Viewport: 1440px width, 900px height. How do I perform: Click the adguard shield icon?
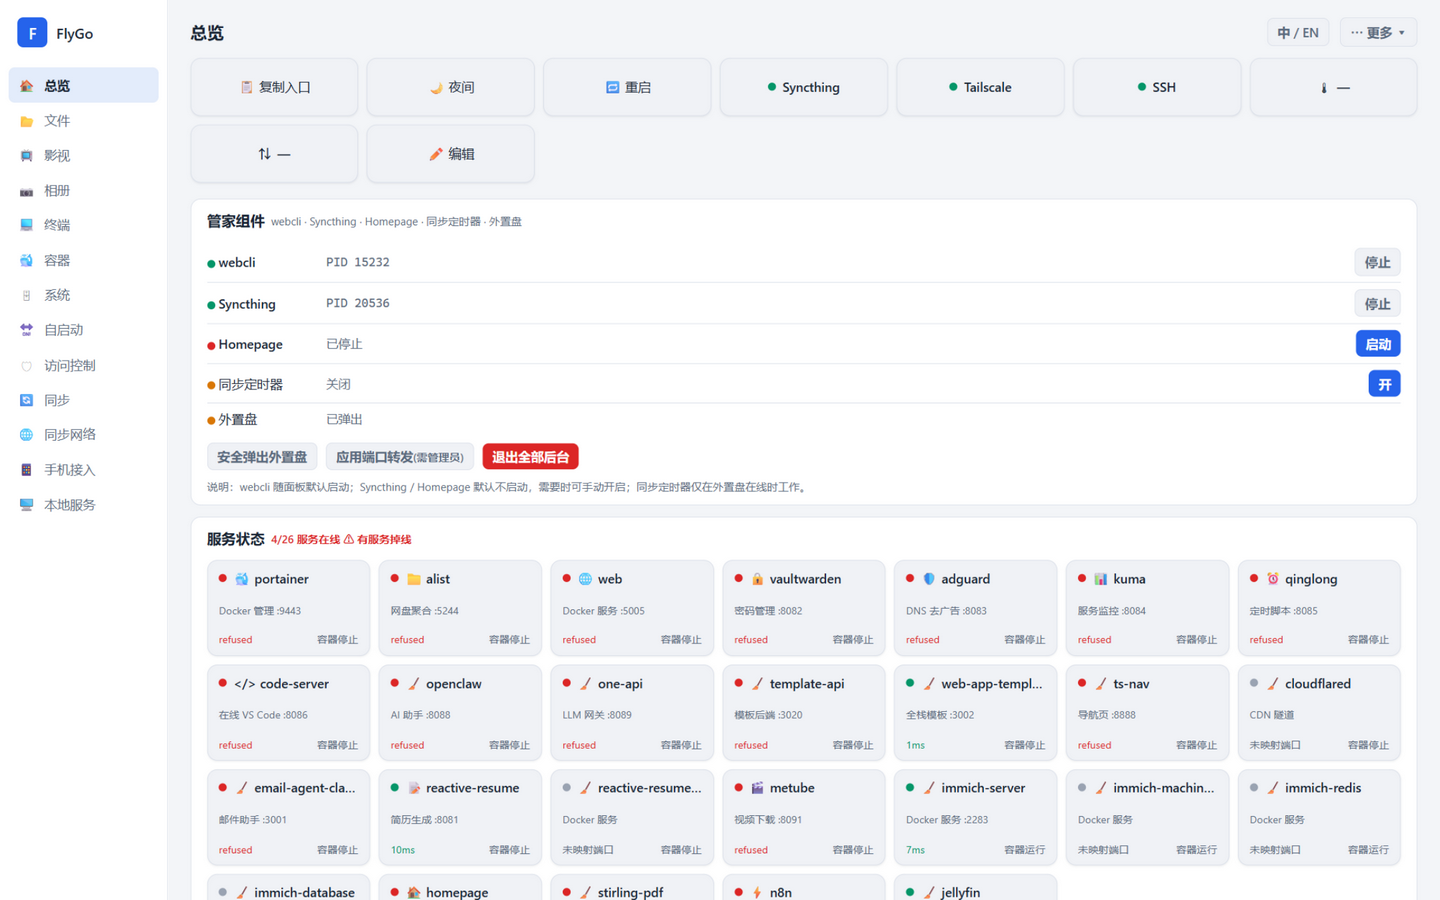pos(929,579)
